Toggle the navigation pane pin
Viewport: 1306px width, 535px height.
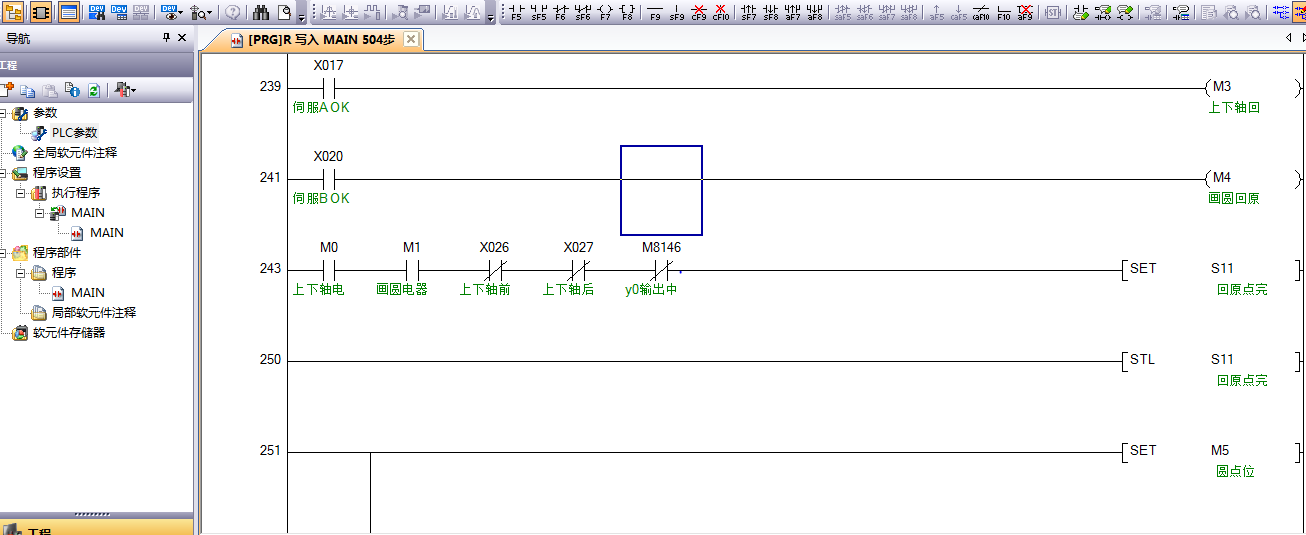[166, 37]
